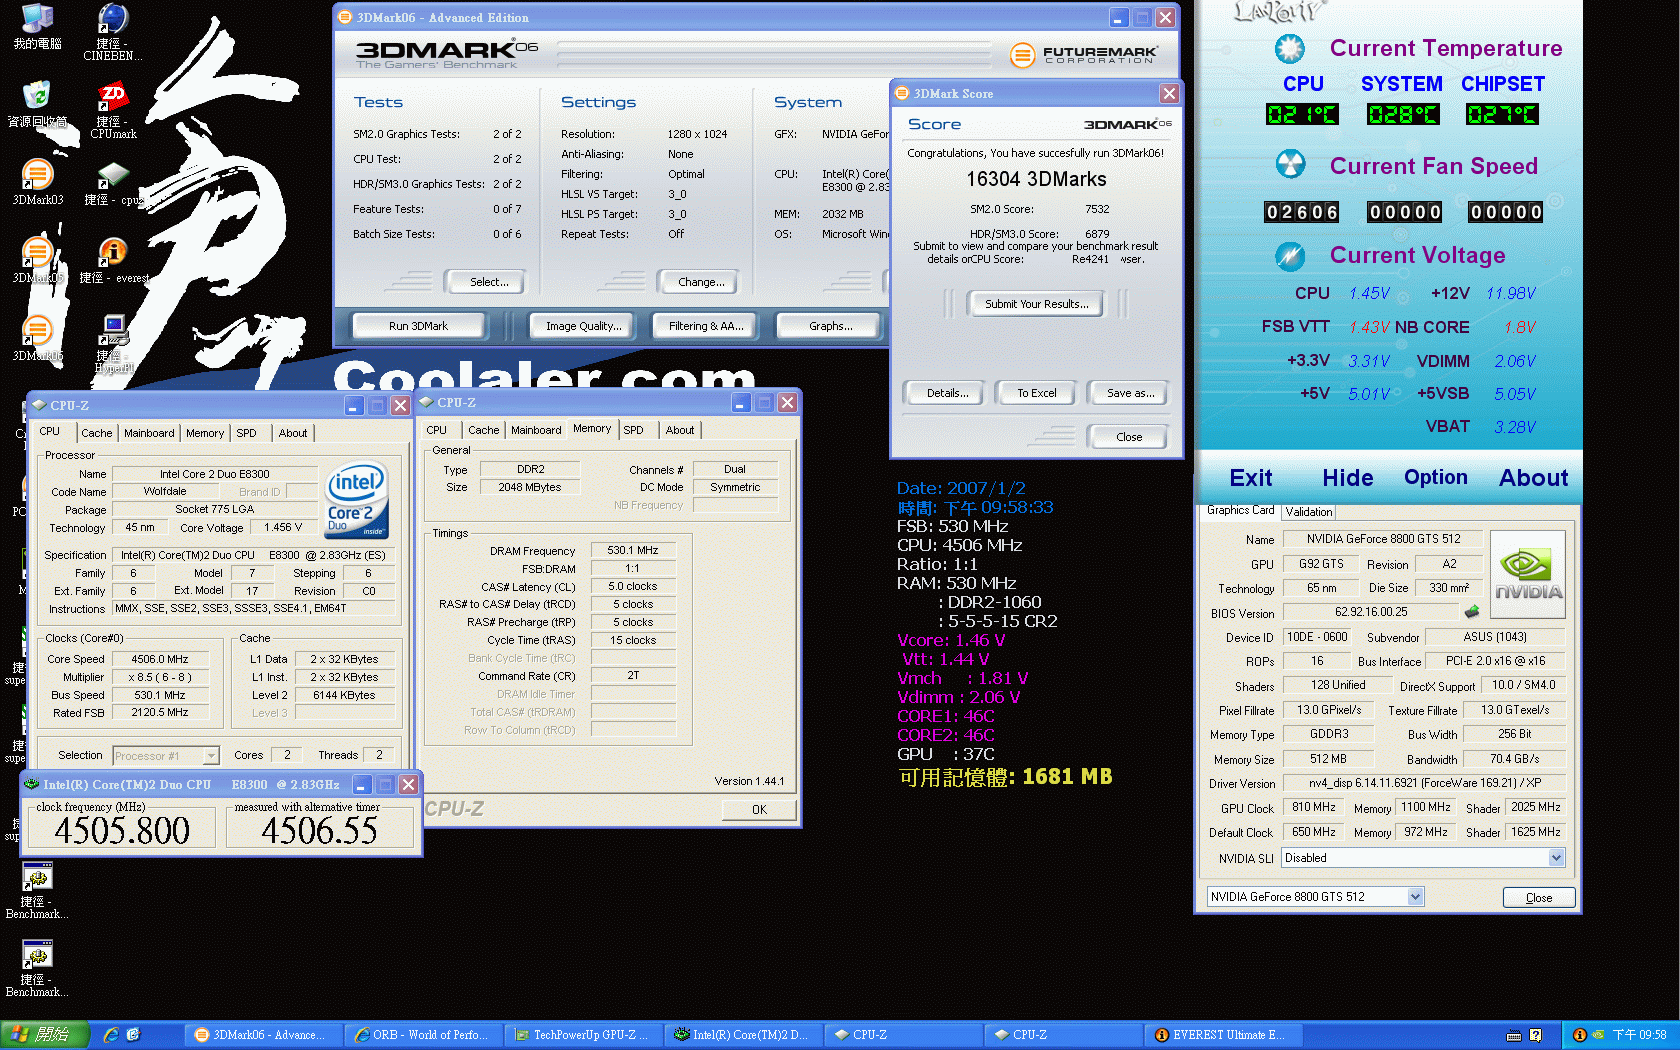Click the clock frequency 4505.800 readout
Image resolution: width=1680 pixels, height=1050 pixels.
122,830
